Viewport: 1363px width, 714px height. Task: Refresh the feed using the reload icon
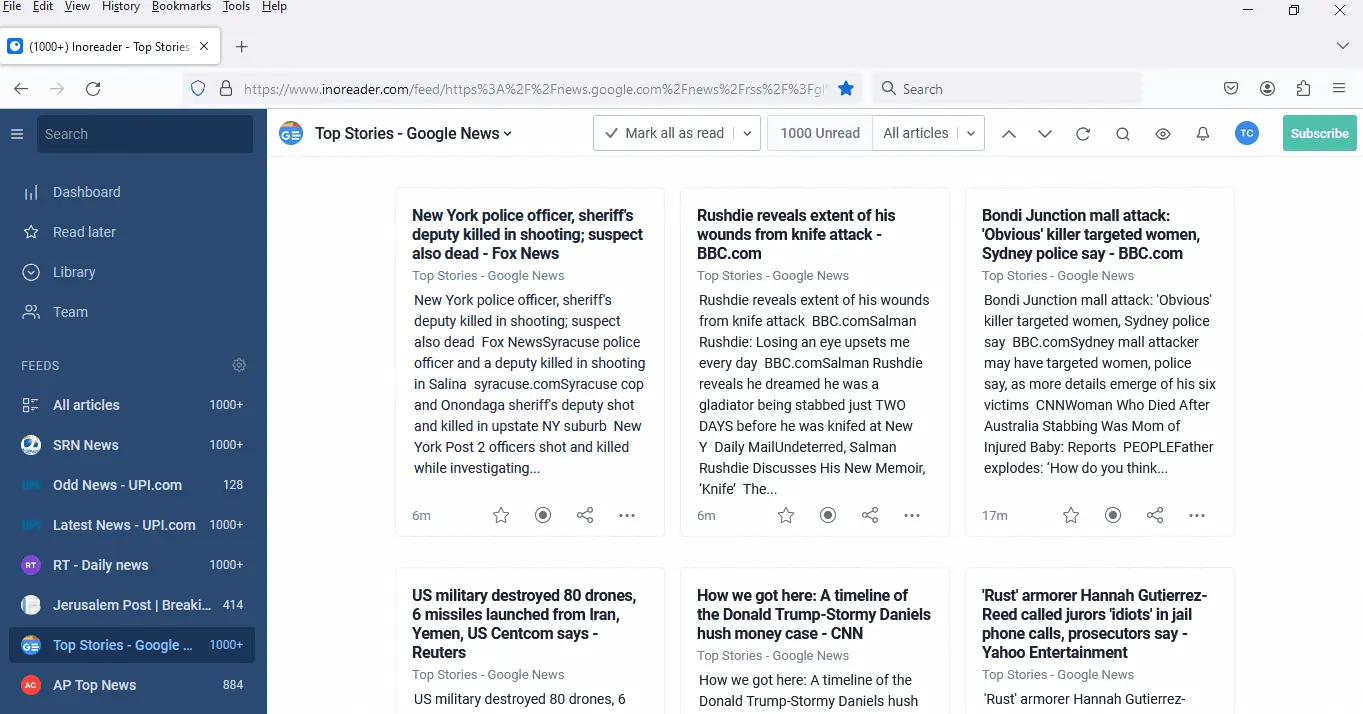(x=1083, y=134)
